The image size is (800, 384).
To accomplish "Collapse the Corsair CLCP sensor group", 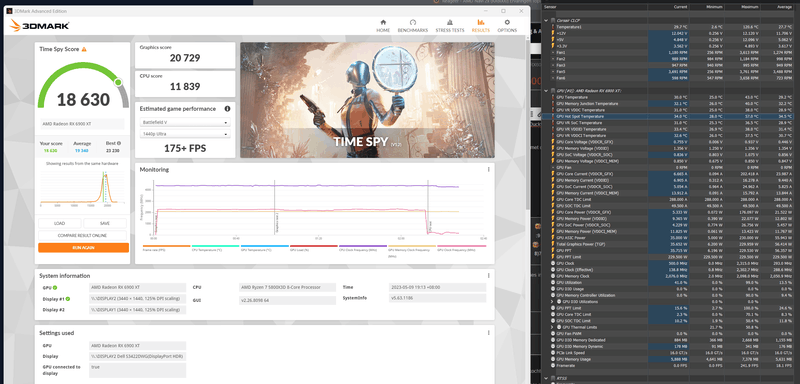I will click(546, 21).
